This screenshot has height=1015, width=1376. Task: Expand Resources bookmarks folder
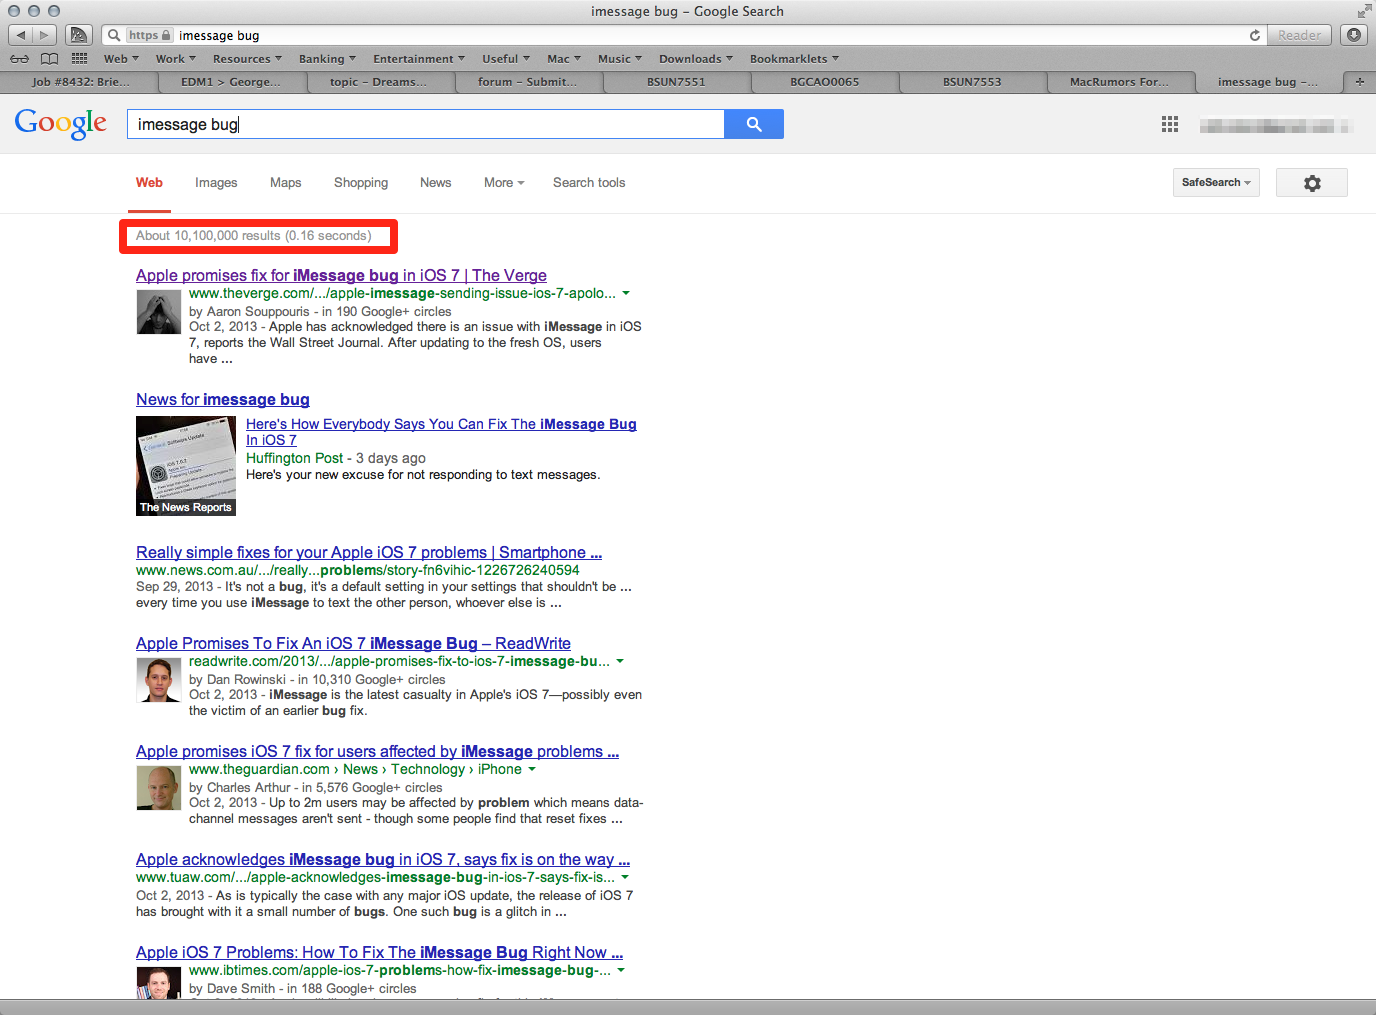pyautogui.click(x=247, y=59)
